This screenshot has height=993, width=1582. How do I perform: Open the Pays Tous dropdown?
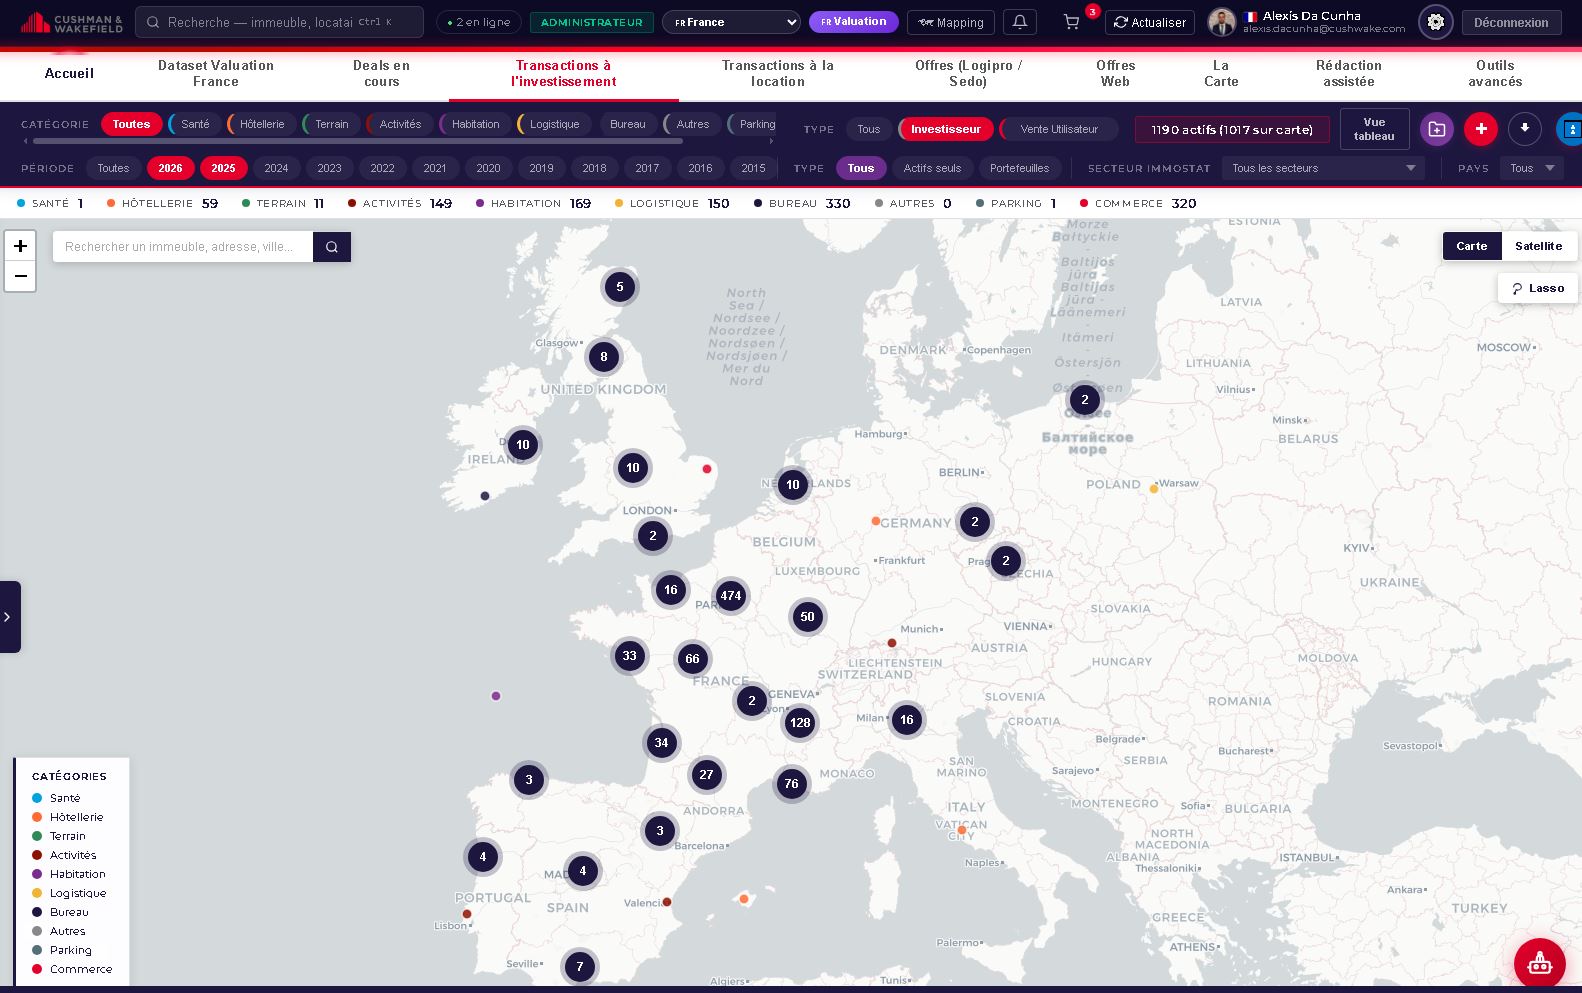1532,168
